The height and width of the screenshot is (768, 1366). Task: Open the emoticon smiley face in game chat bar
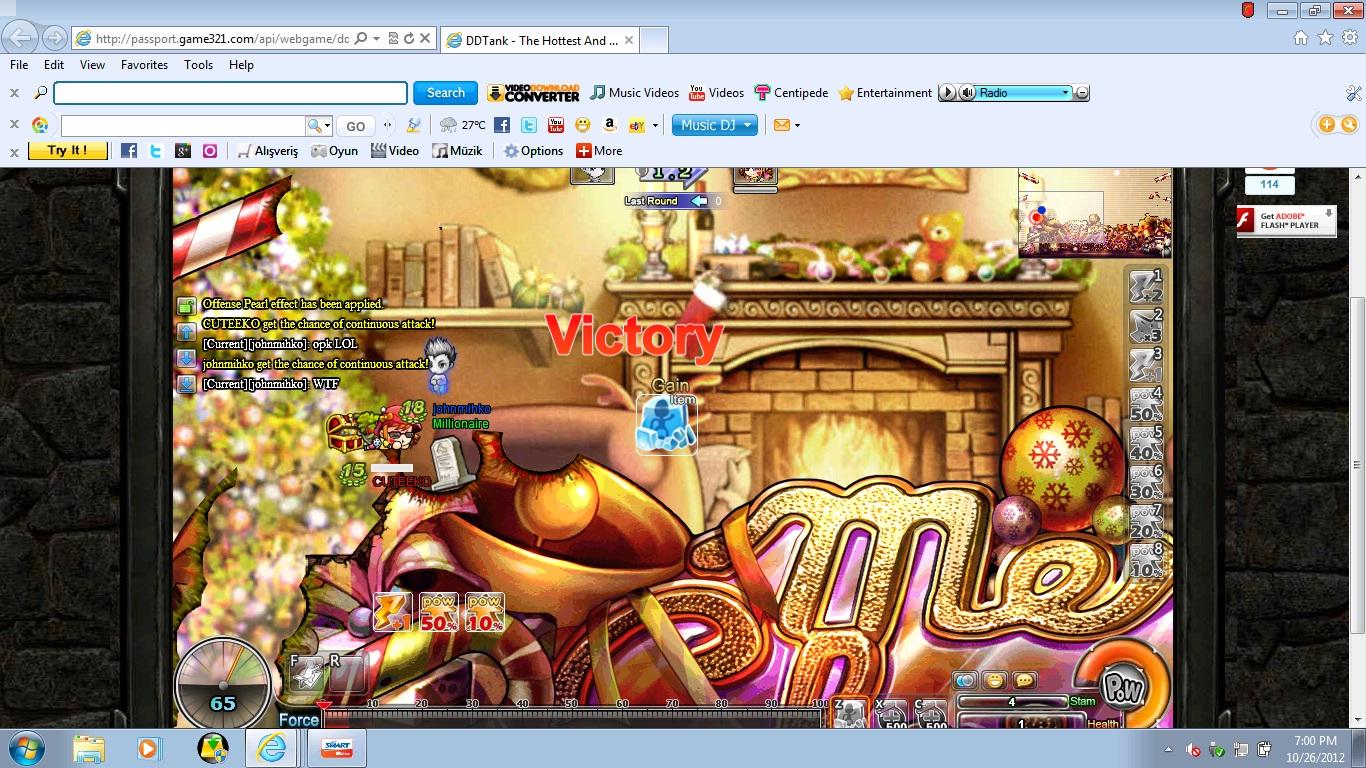(995, 680)
